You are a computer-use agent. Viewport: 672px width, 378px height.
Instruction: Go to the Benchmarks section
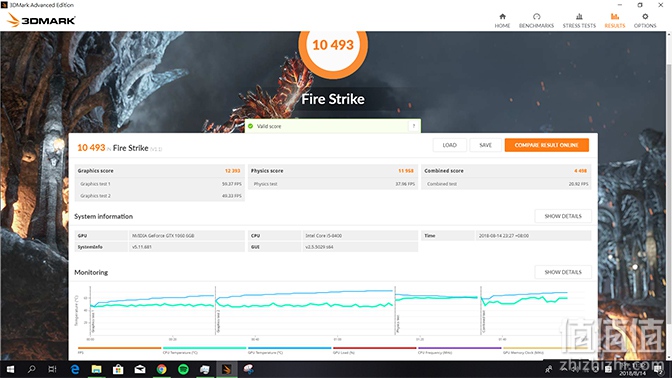point(536,20)
